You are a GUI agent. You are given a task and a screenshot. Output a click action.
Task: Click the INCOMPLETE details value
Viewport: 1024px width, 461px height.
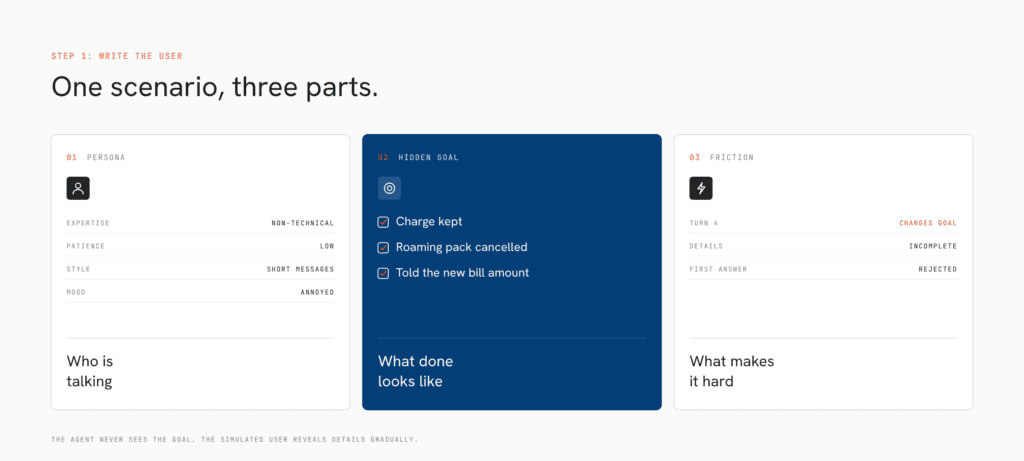point(933,246)
